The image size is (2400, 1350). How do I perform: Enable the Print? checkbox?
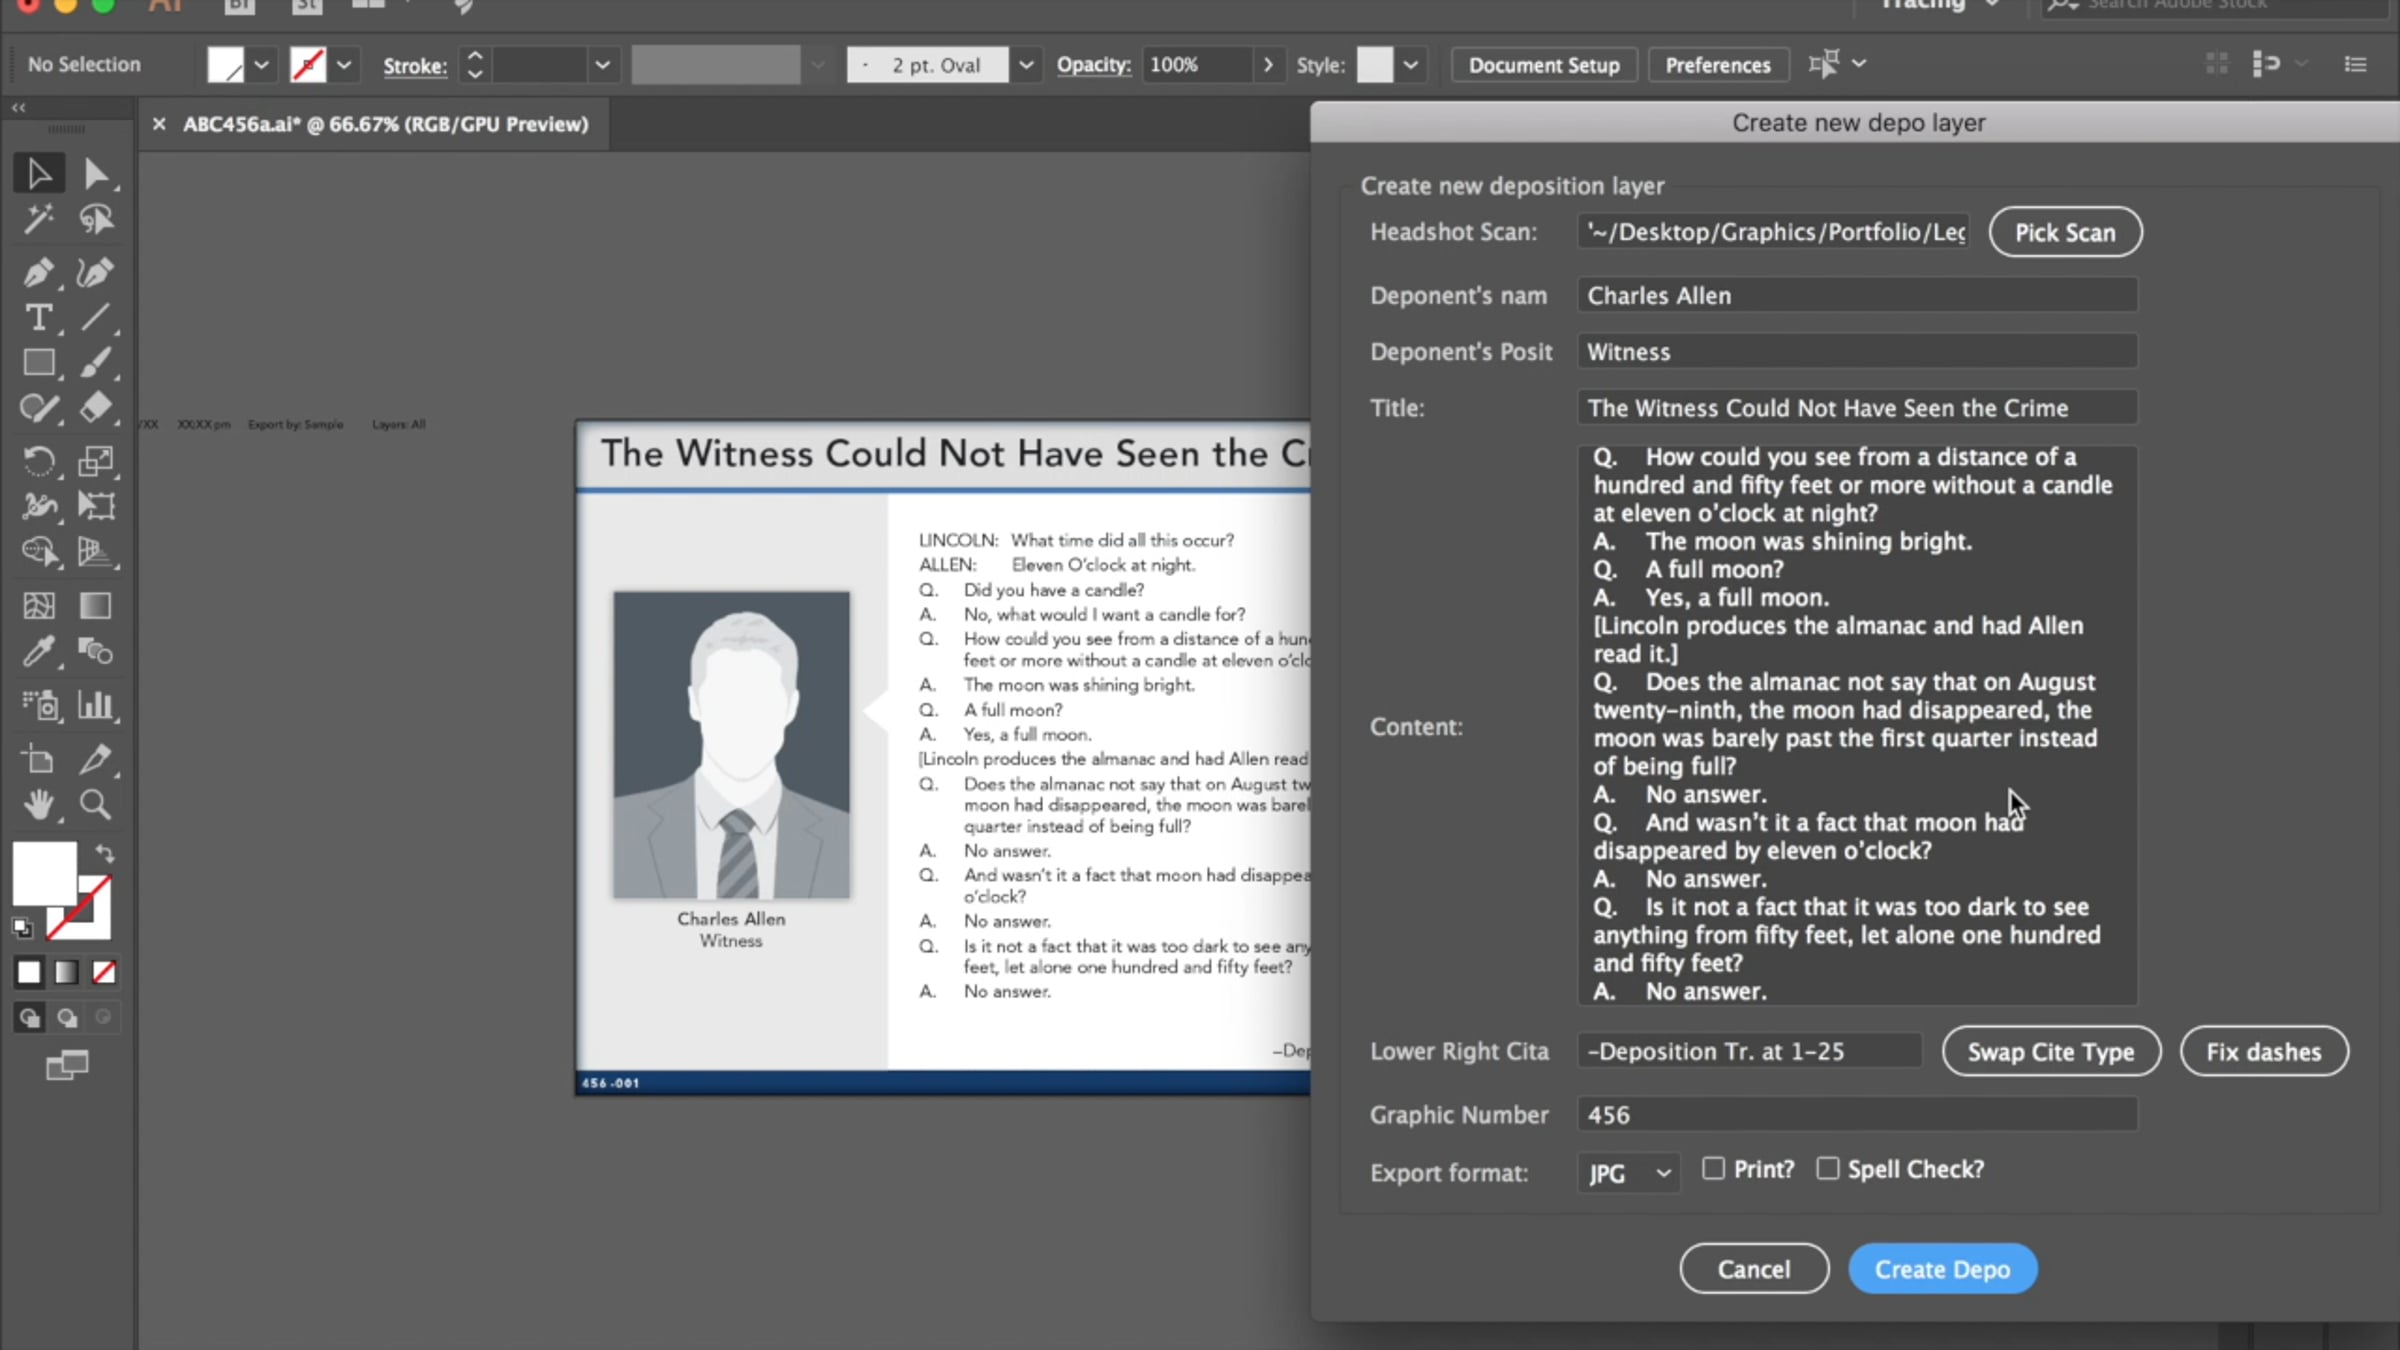coord(1713,1168)
